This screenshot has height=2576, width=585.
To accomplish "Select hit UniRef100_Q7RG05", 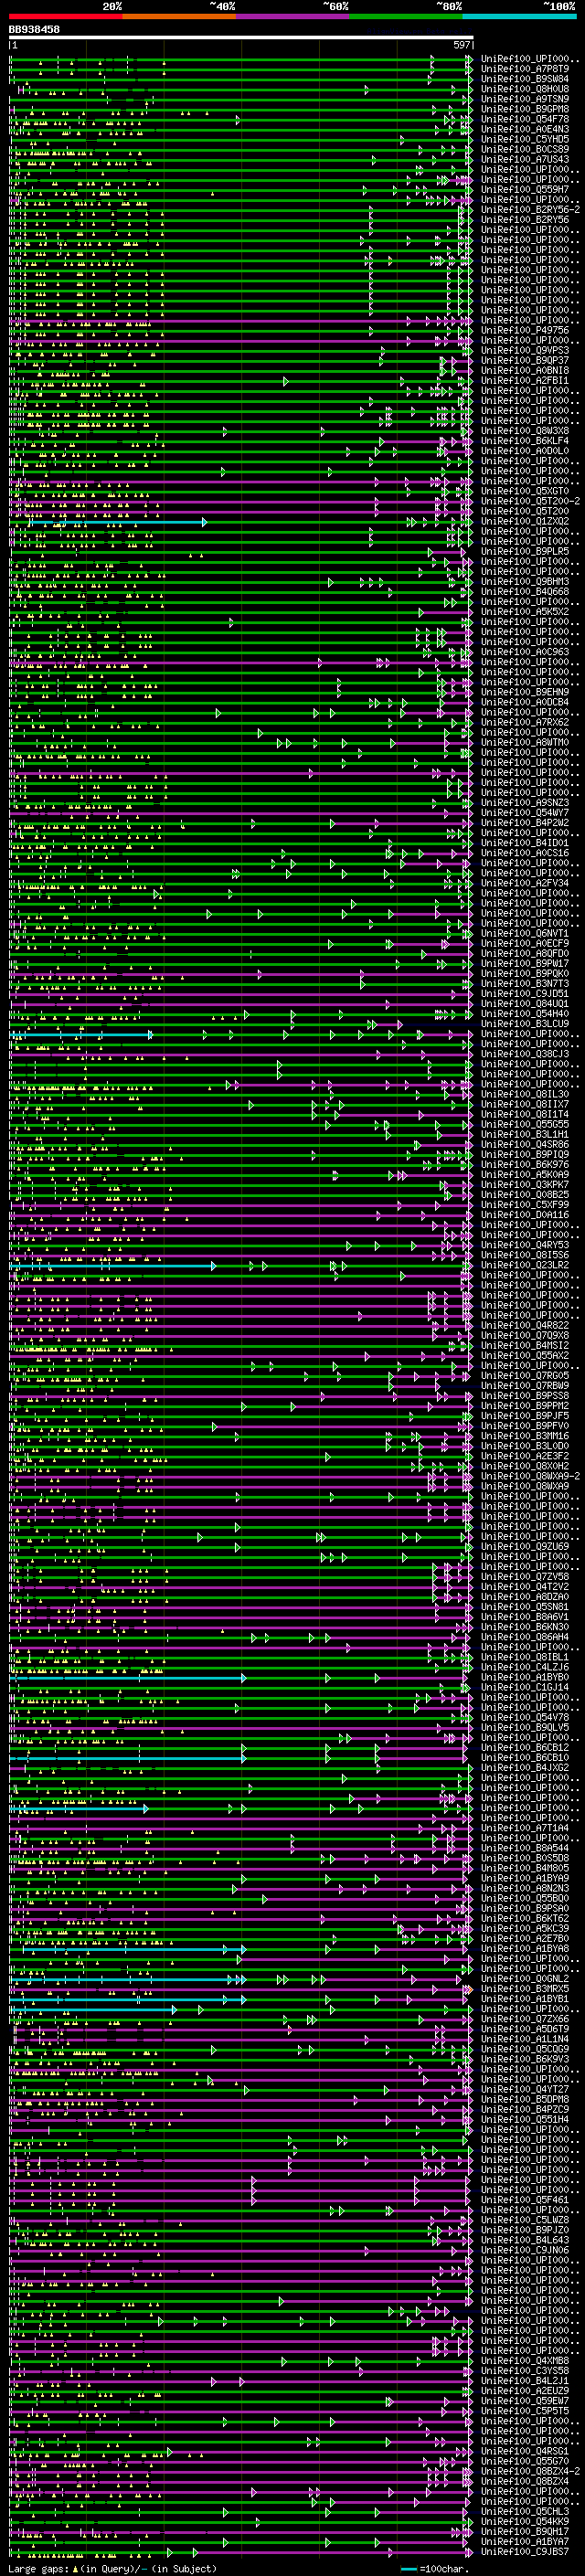I will coord(525,1375).
